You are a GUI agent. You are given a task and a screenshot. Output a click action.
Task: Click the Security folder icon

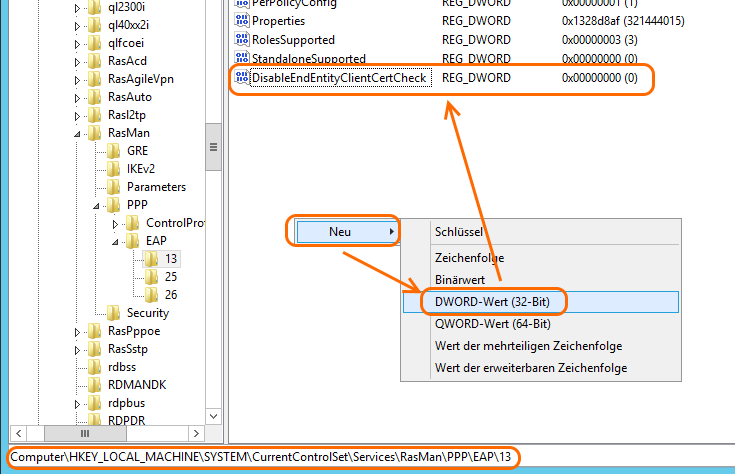click(x=114, y=313)
